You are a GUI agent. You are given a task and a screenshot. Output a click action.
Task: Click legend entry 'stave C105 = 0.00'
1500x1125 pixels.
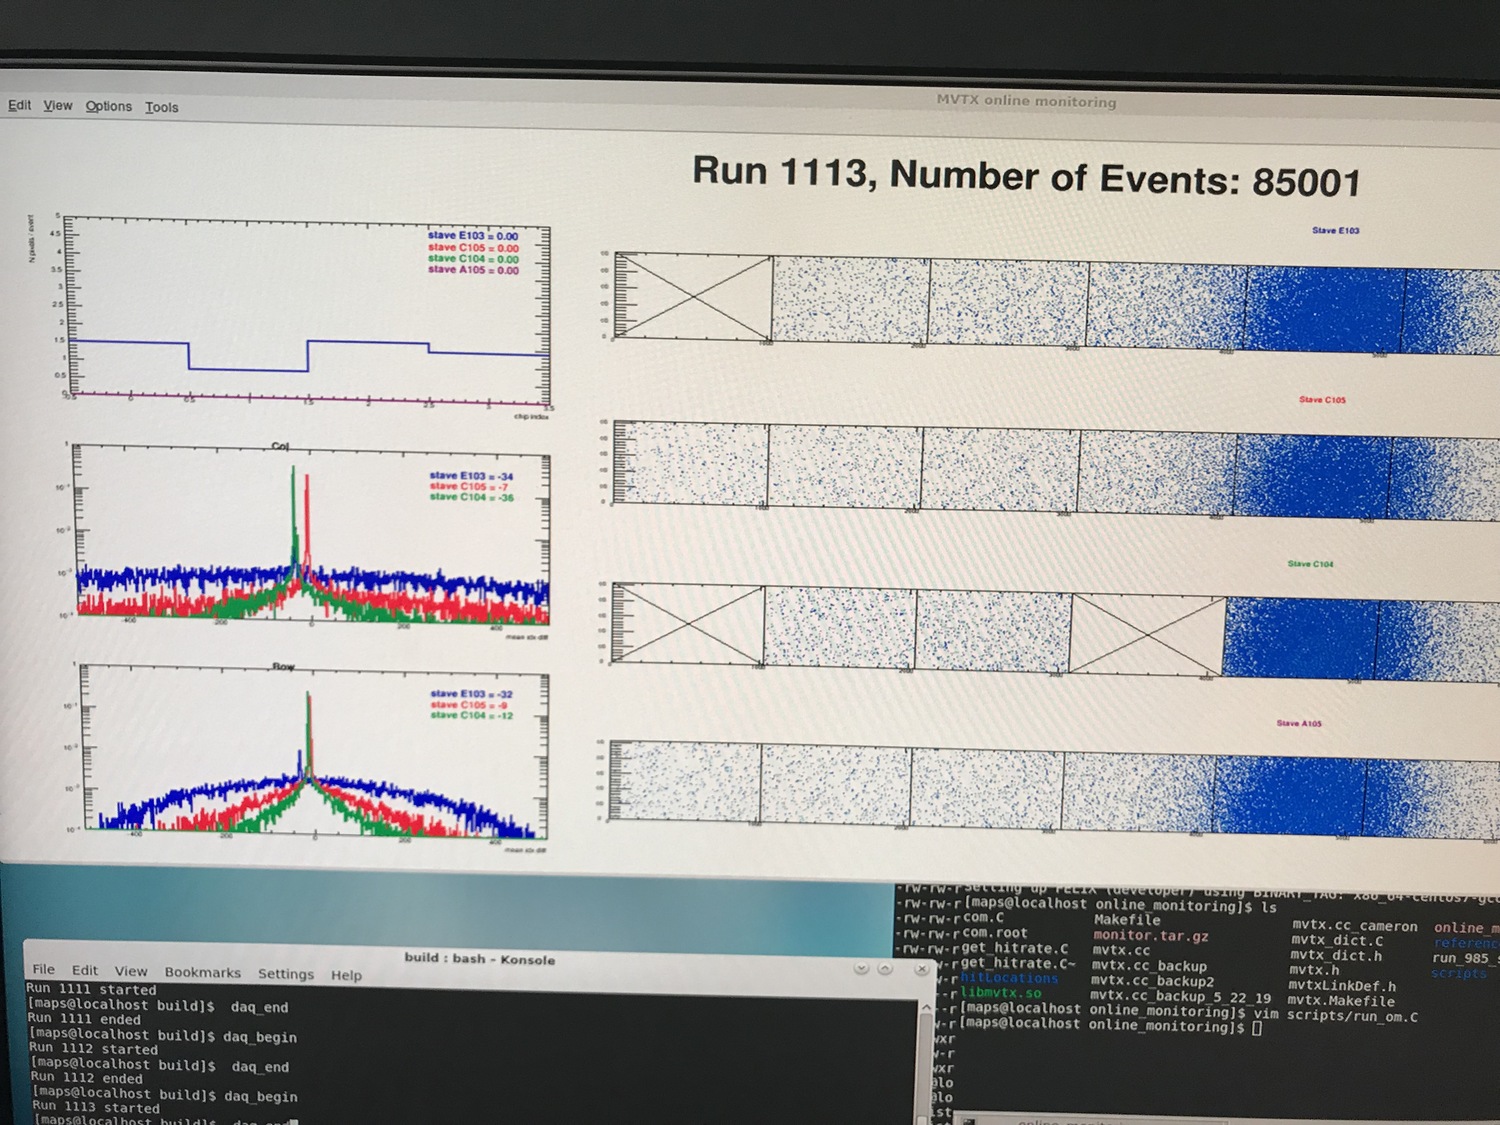coord(473,247)
